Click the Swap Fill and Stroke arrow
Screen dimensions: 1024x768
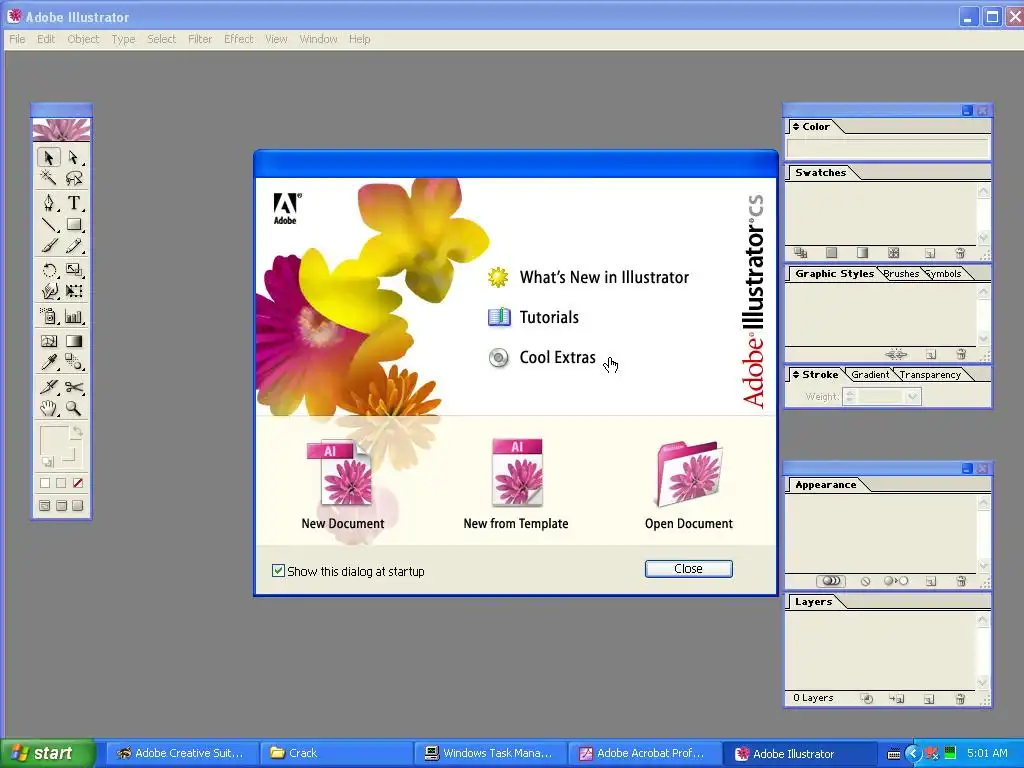[x=77, y=431]
